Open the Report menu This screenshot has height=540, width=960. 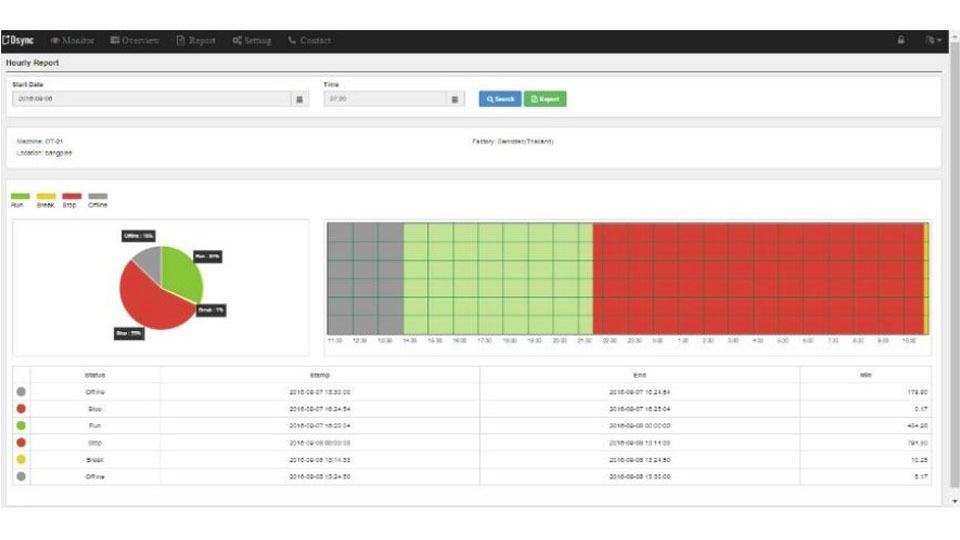coord(196,41)
